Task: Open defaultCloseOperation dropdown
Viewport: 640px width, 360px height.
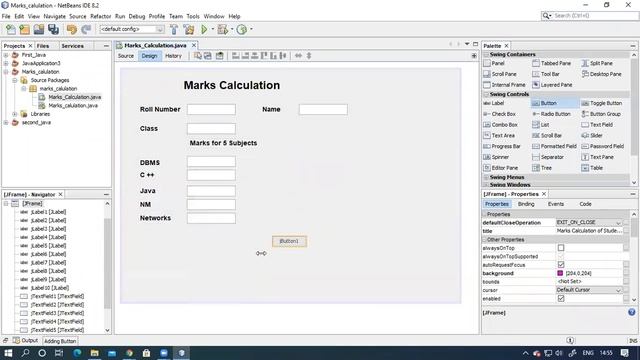Action: coord(618,222)
